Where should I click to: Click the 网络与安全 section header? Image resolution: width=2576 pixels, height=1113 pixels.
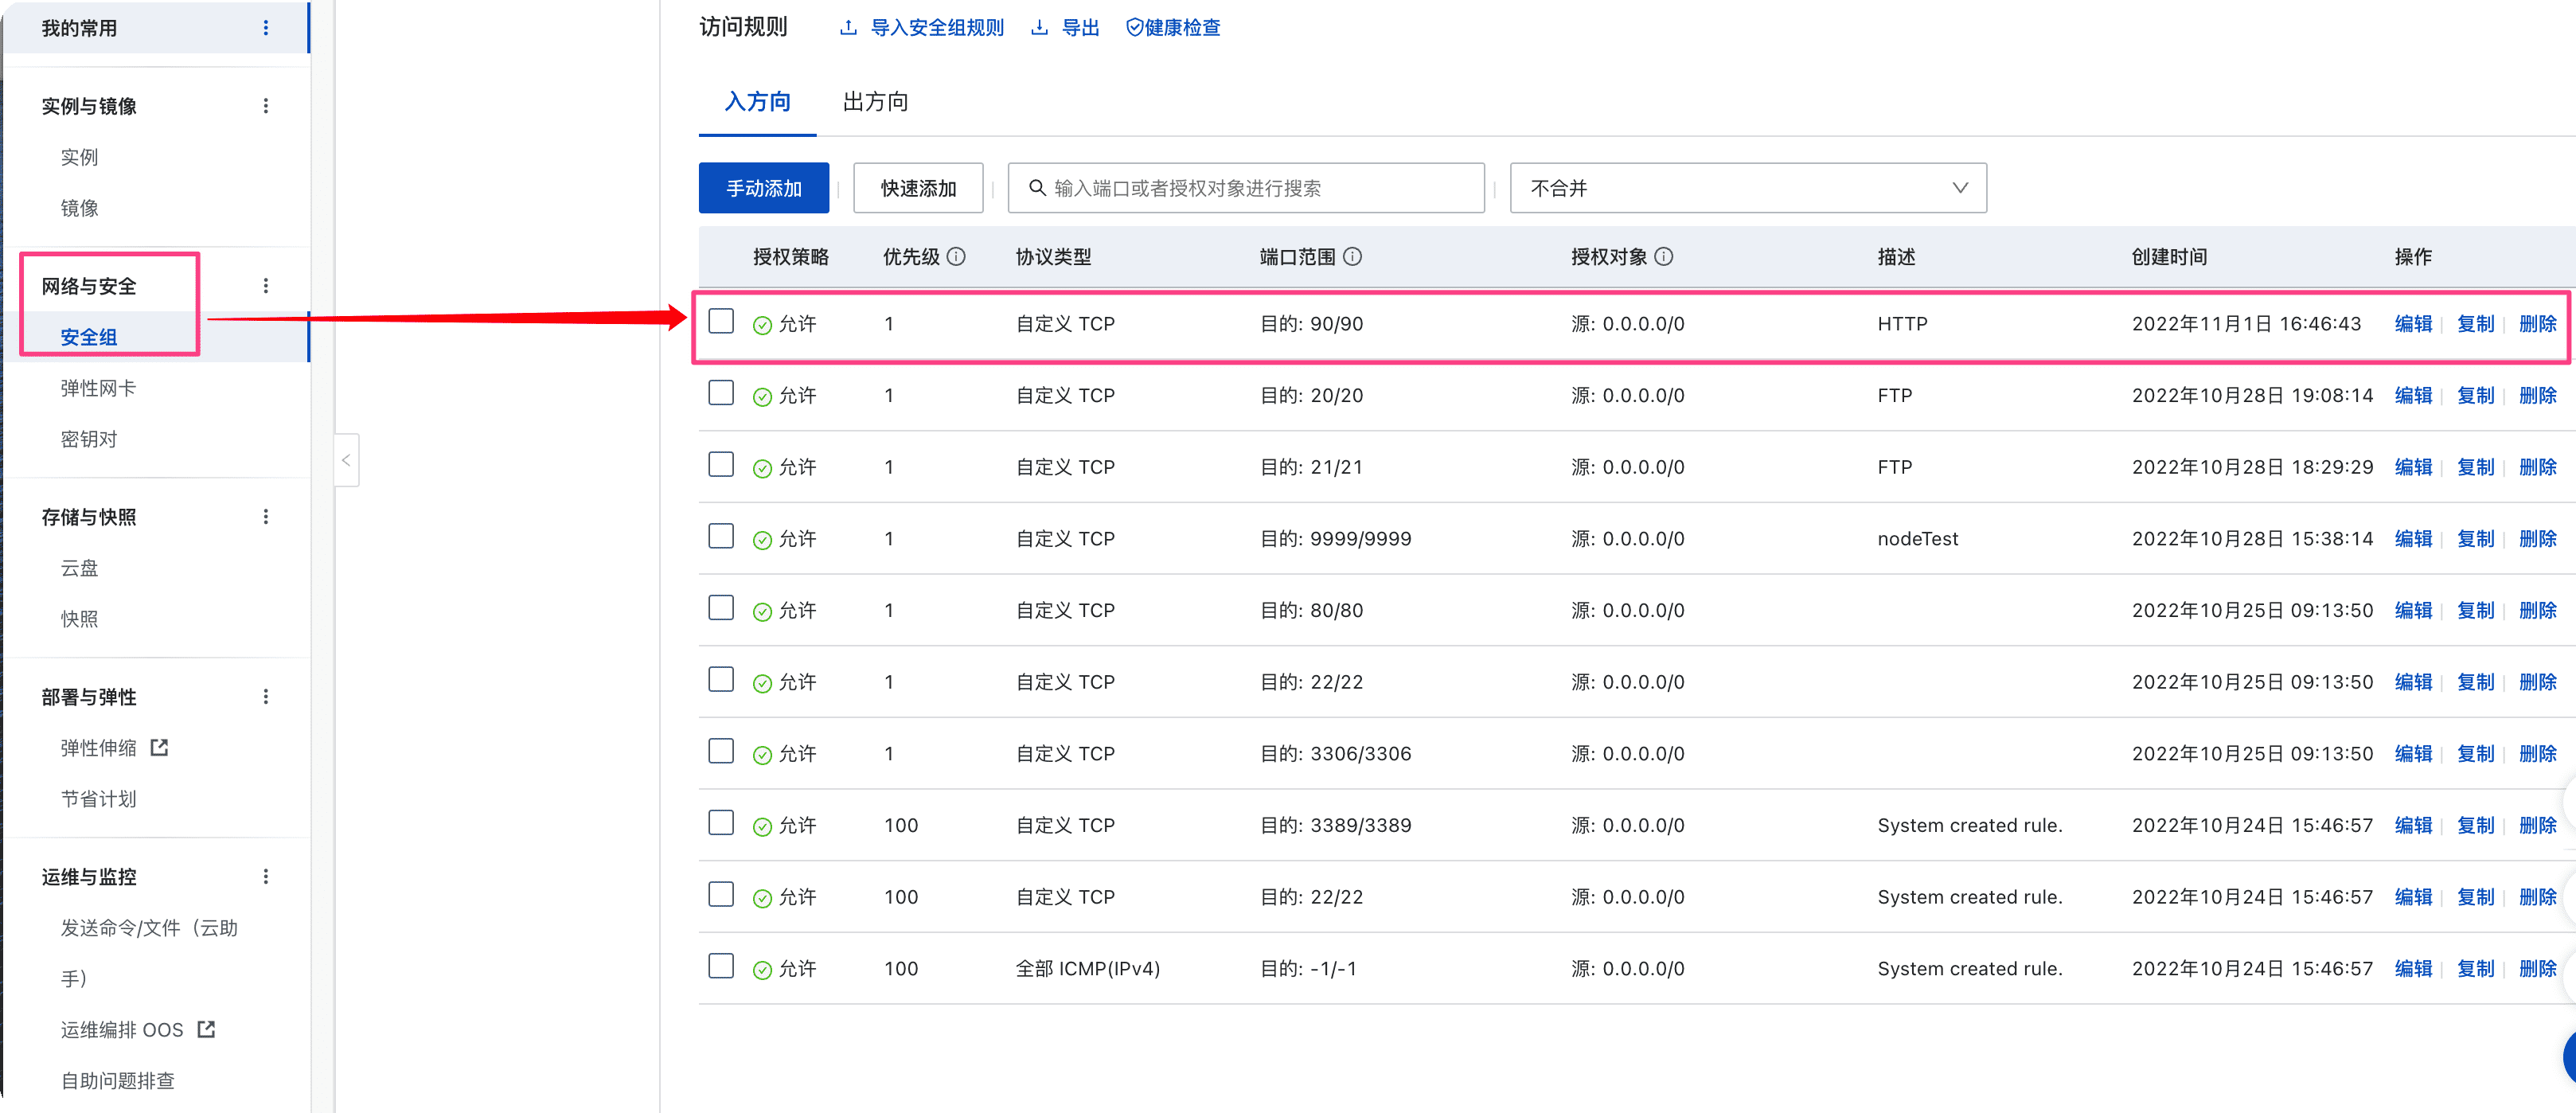[89, 286]
